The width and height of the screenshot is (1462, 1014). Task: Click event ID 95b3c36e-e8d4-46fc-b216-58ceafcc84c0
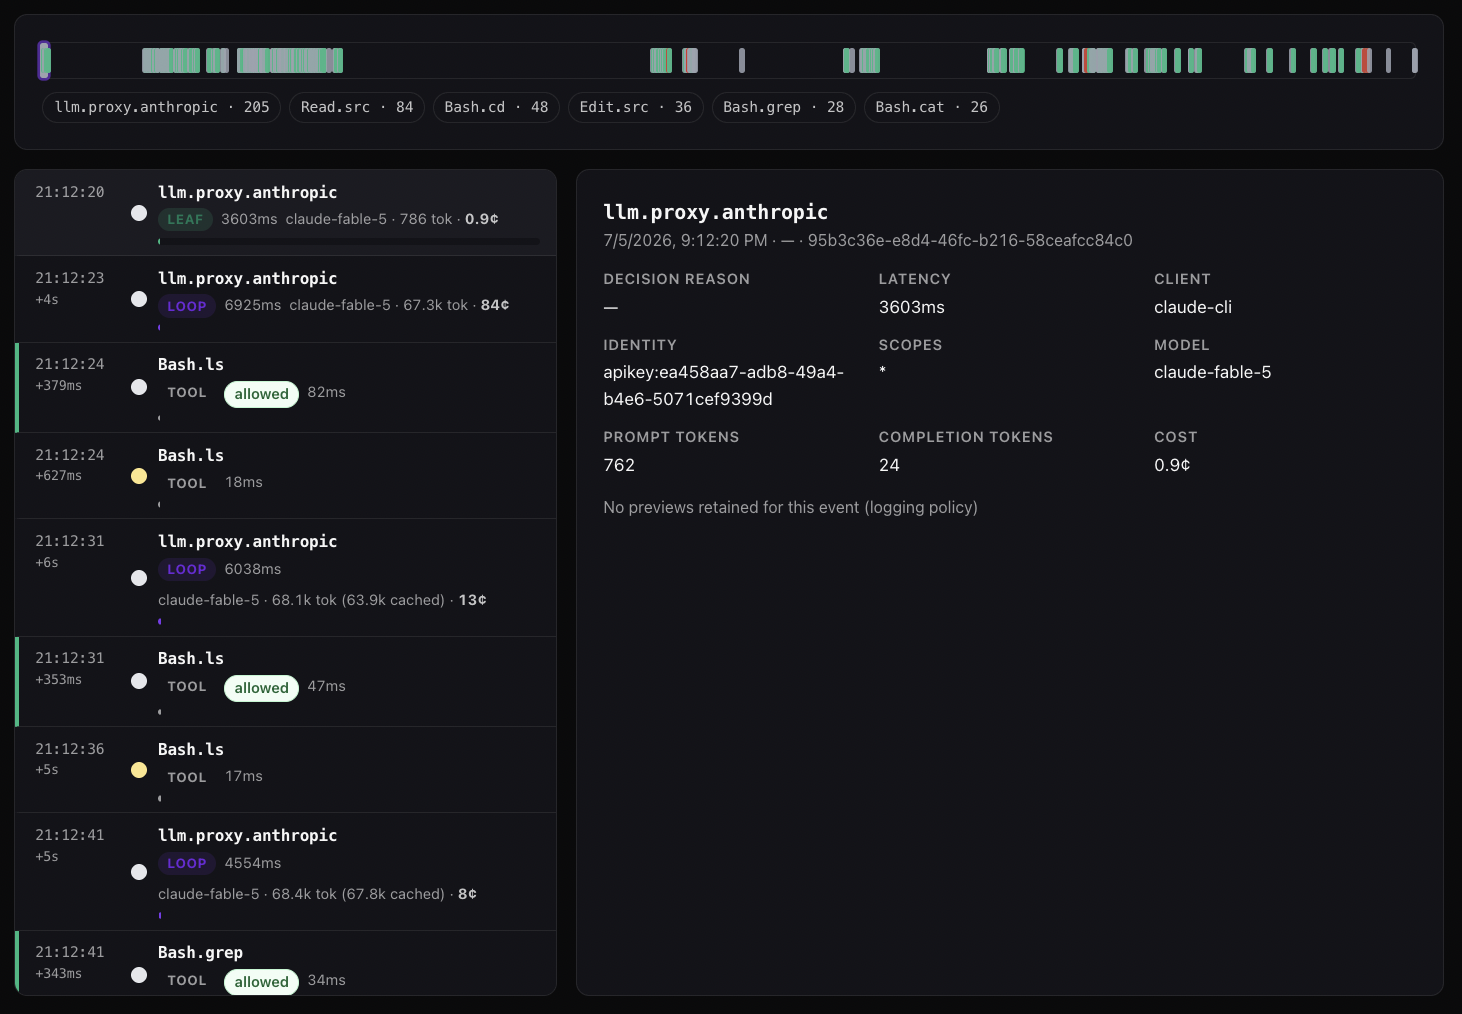pyautogui.click(x=970, y=241)
